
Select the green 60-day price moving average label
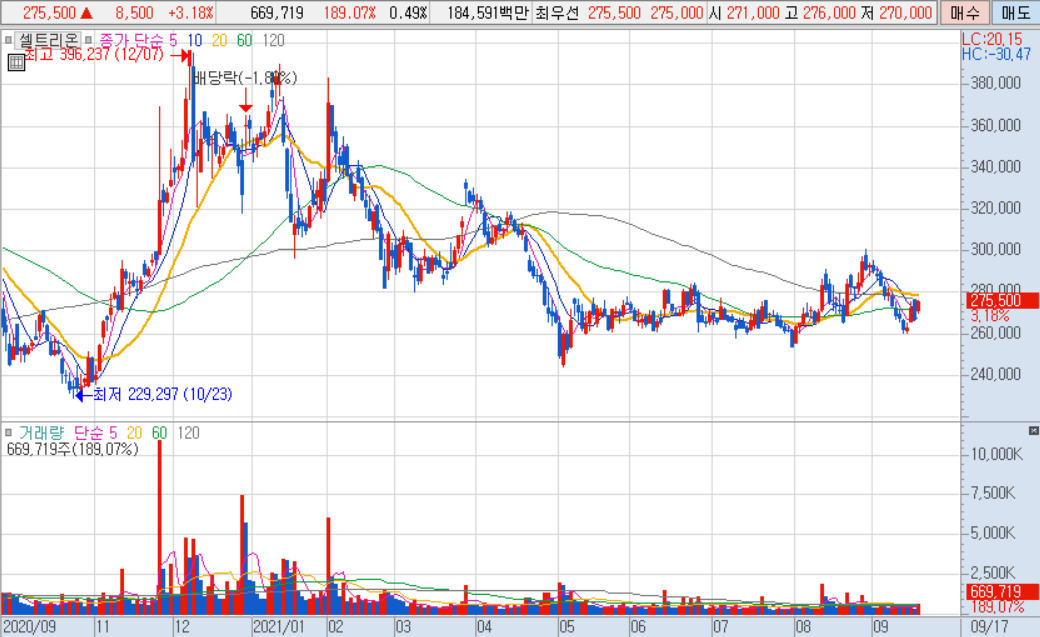tap(245, 40)
